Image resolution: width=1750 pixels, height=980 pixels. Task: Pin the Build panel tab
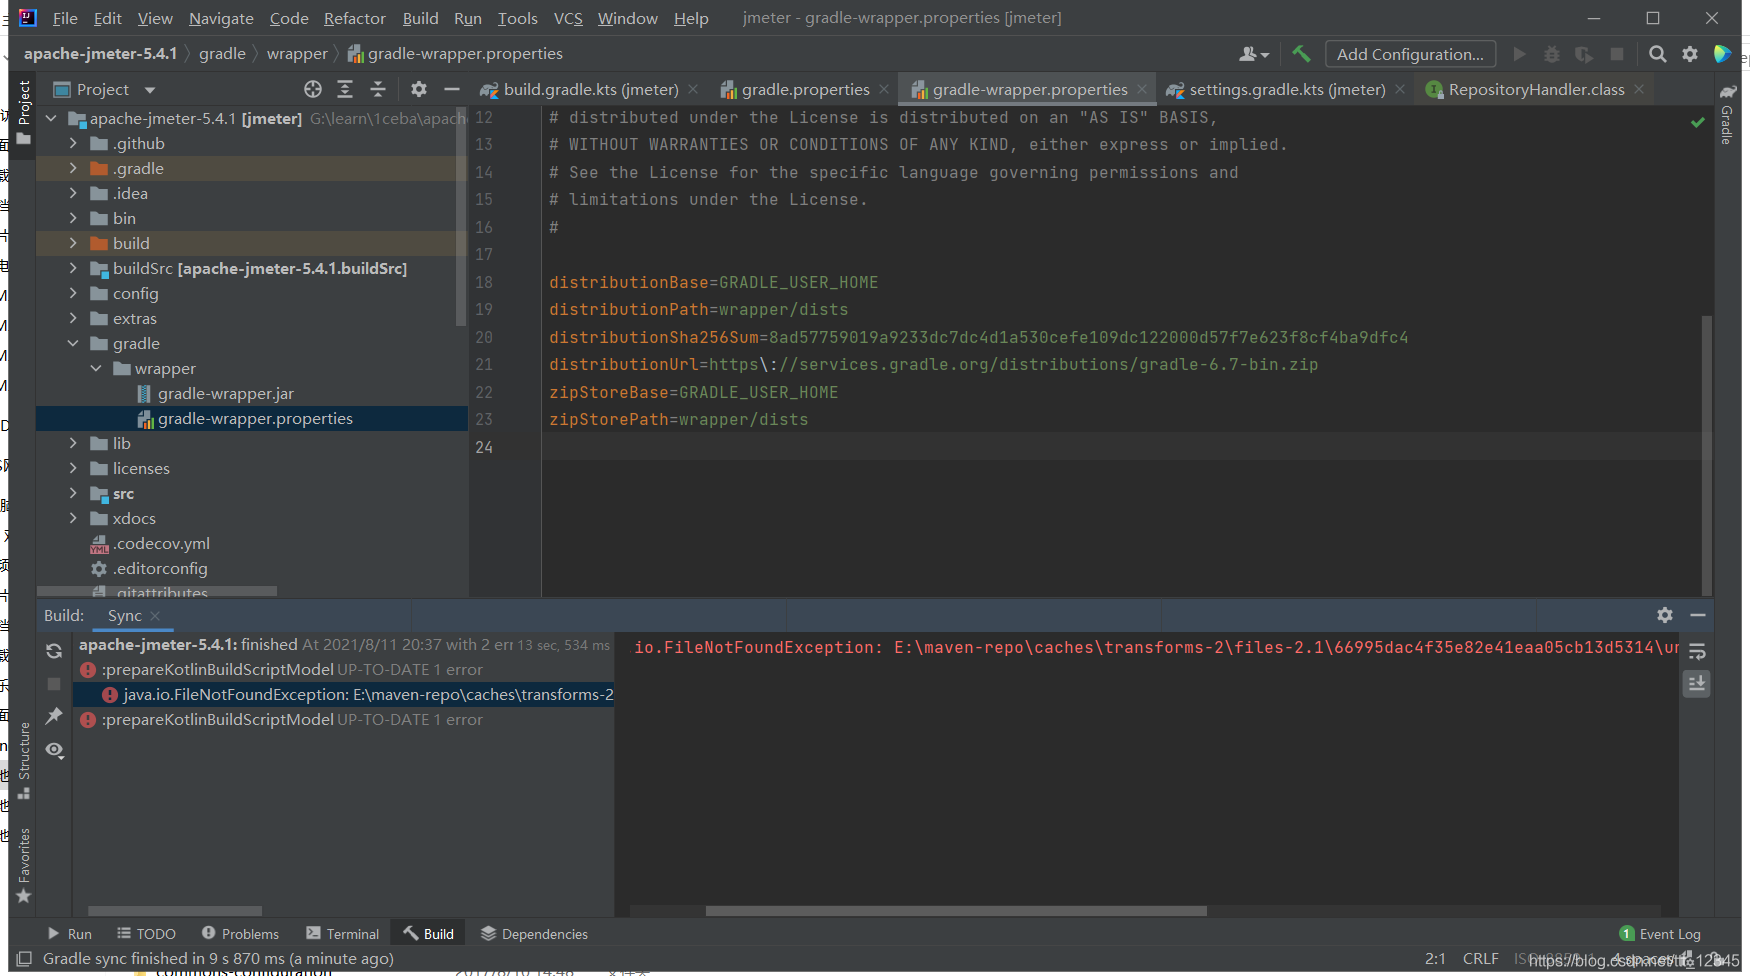tap(54, 716)
